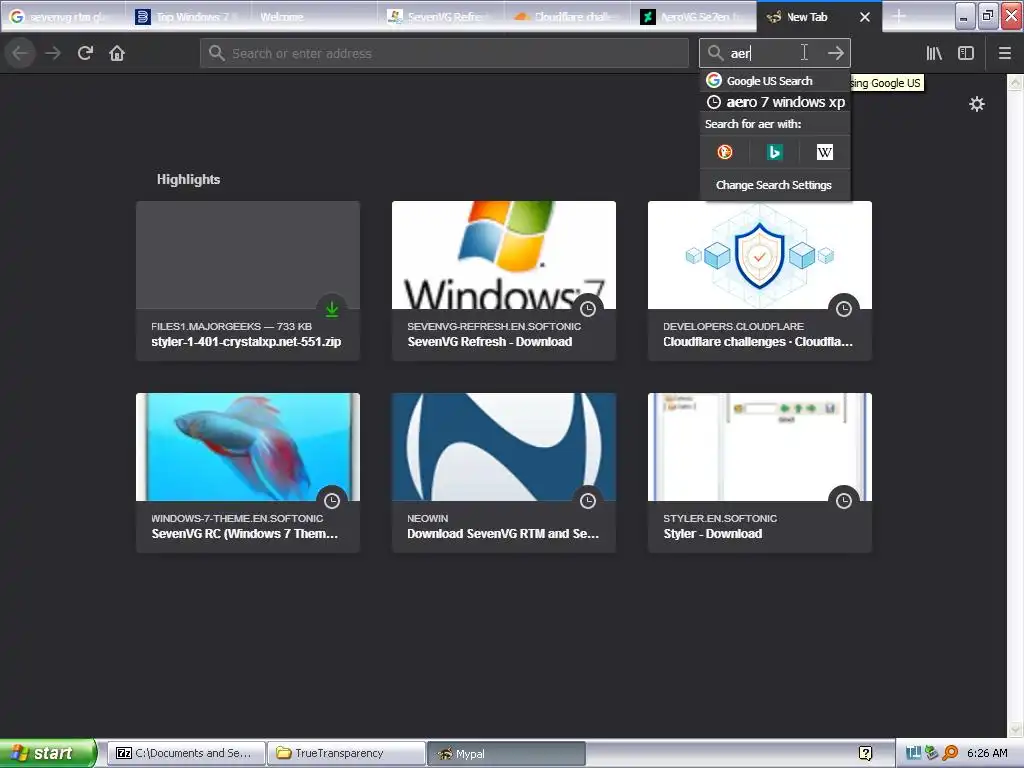Viewport: 1024px width, 768px height.
Task: Click history clock badge on Styler card
Action: [844, 501]
